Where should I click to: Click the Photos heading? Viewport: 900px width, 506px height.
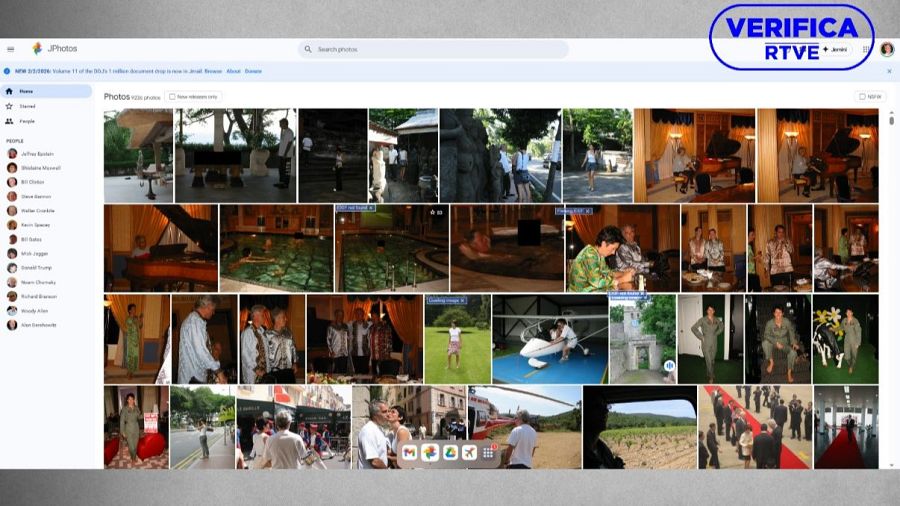(x=117, y=96)
